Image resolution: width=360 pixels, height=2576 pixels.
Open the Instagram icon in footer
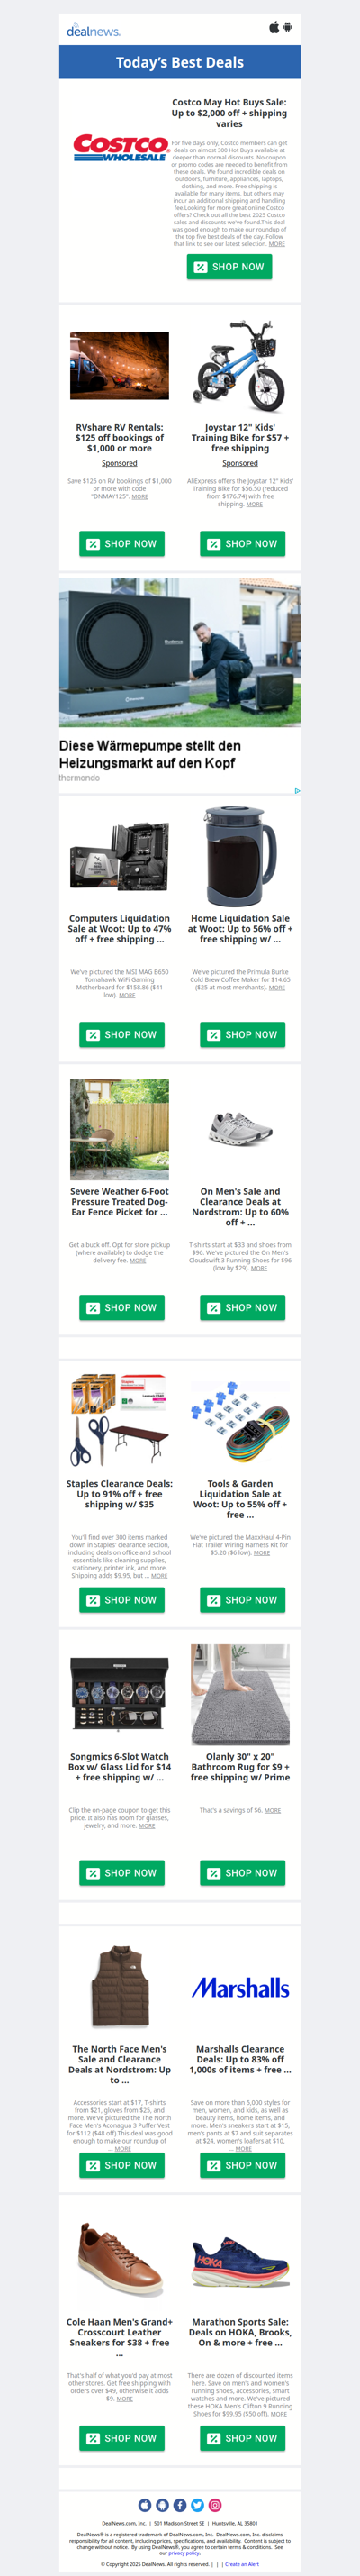(214, 2504)
